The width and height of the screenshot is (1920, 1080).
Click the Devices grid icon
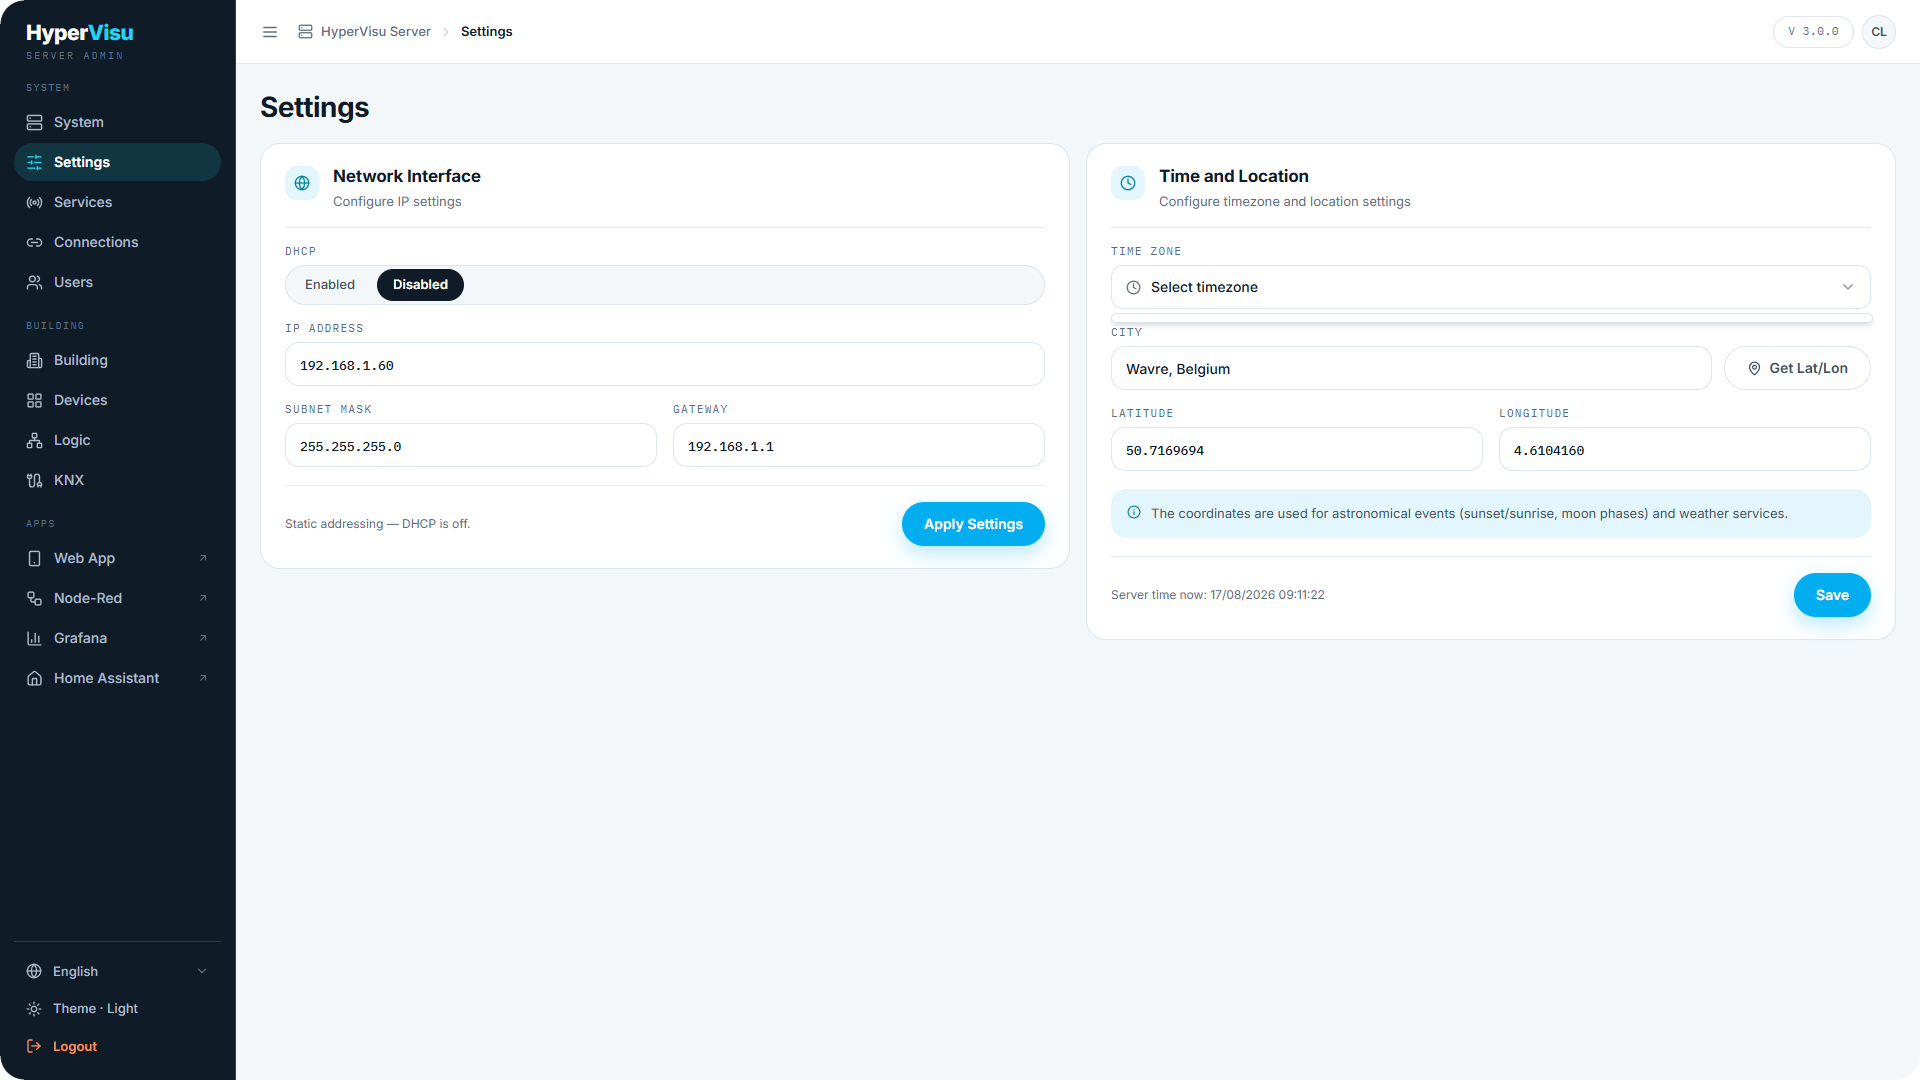(x=34, y=400)
